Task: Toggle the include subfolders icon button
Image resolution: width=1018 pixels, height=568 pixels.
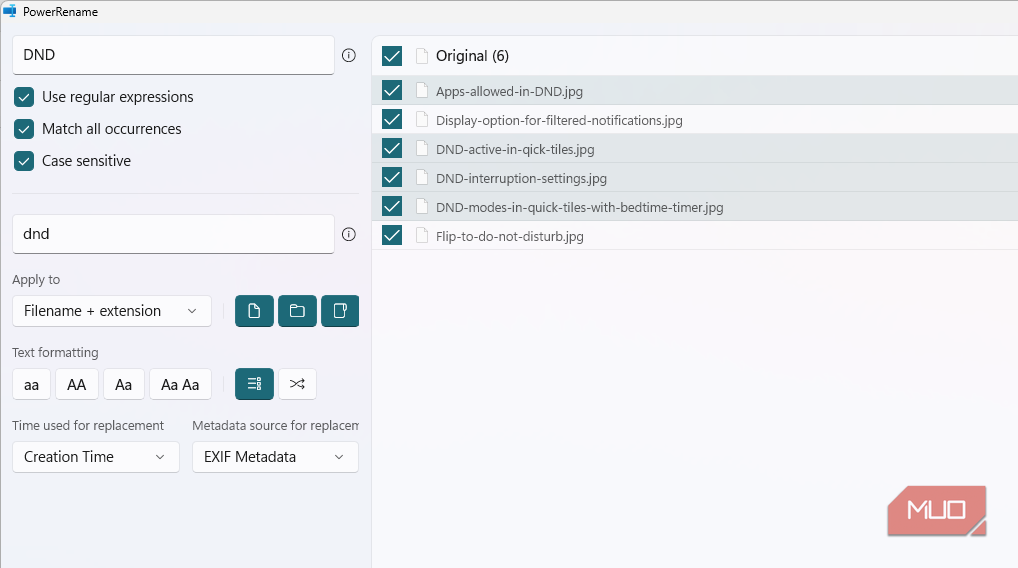Action: pyautogui.click(x=340, y=311)
